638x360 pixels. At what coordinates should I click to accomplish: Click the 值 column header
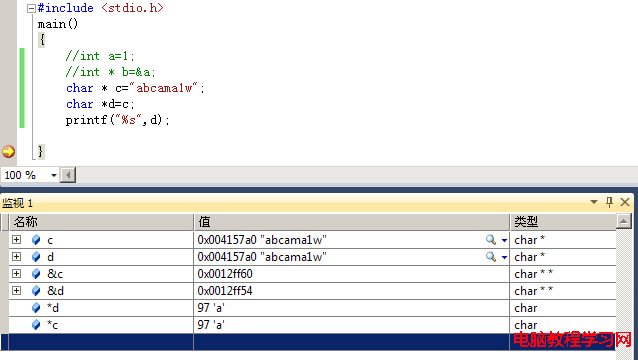[352, 222]
